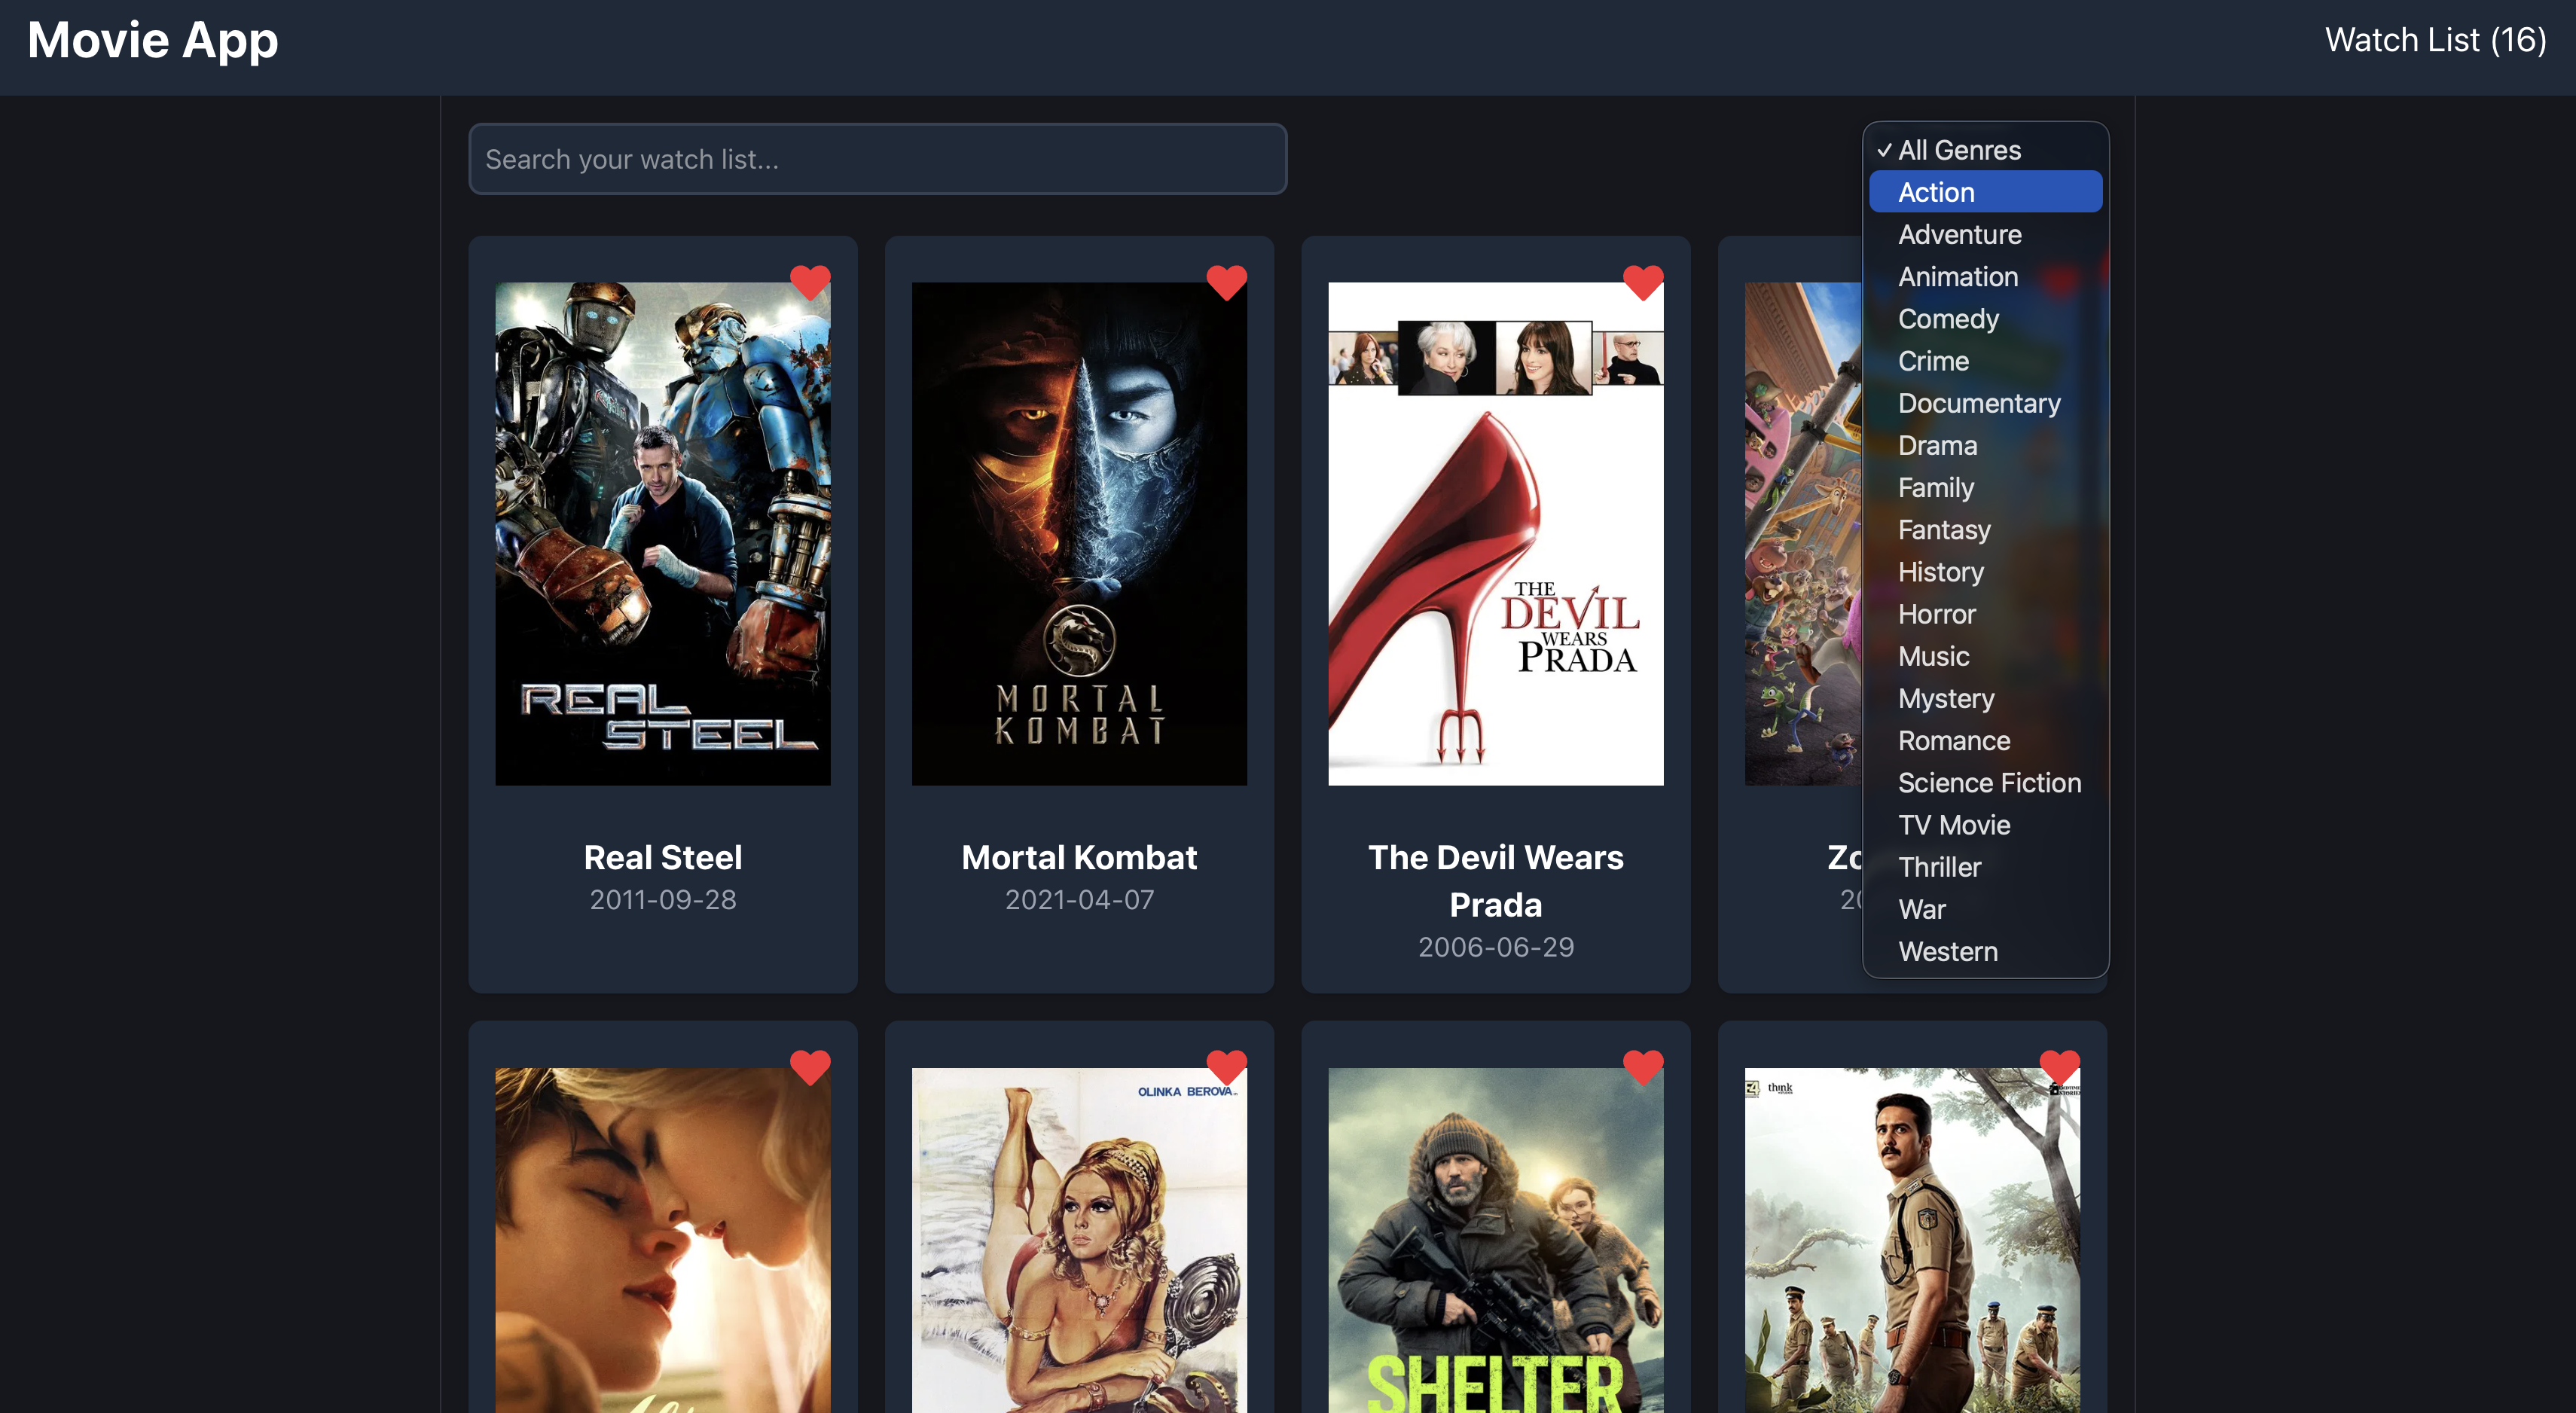
Task: Open The Devil Wears Prada poster
Action: coord(1496,533)
